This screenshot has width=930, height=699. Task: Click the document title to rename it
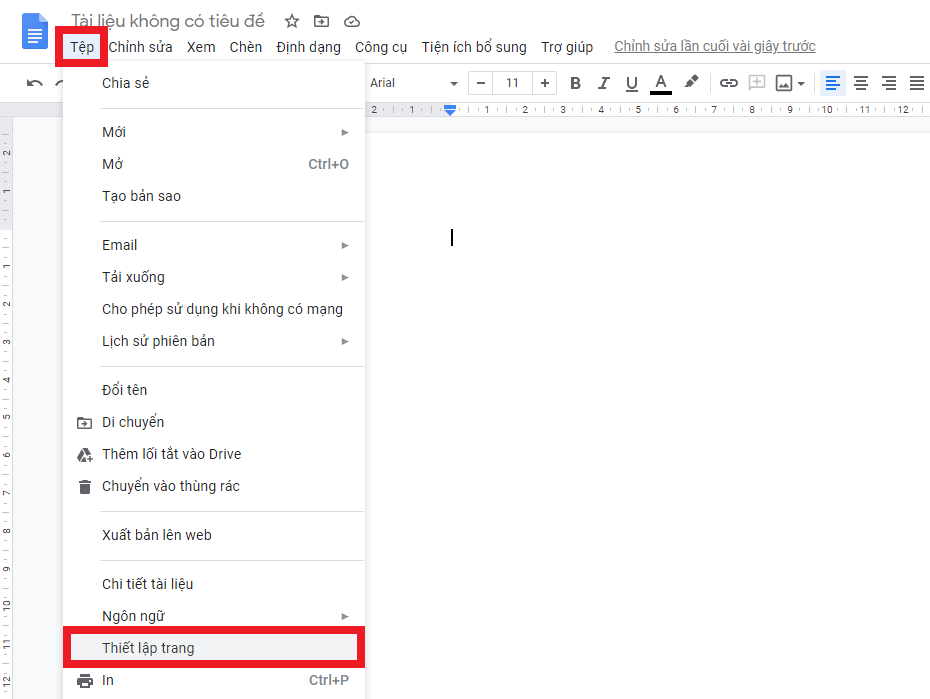[x=168, y=21]
